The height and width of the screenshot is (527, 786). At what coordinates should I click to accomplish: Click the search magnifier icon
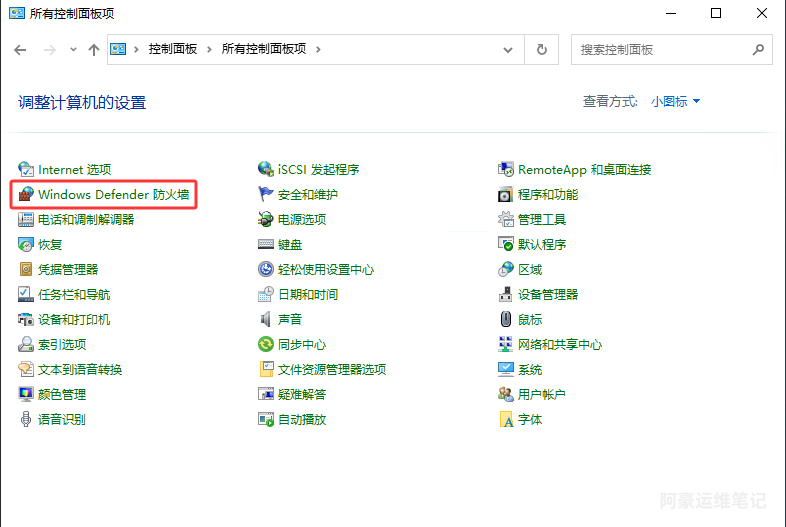(x=758, y=50)
